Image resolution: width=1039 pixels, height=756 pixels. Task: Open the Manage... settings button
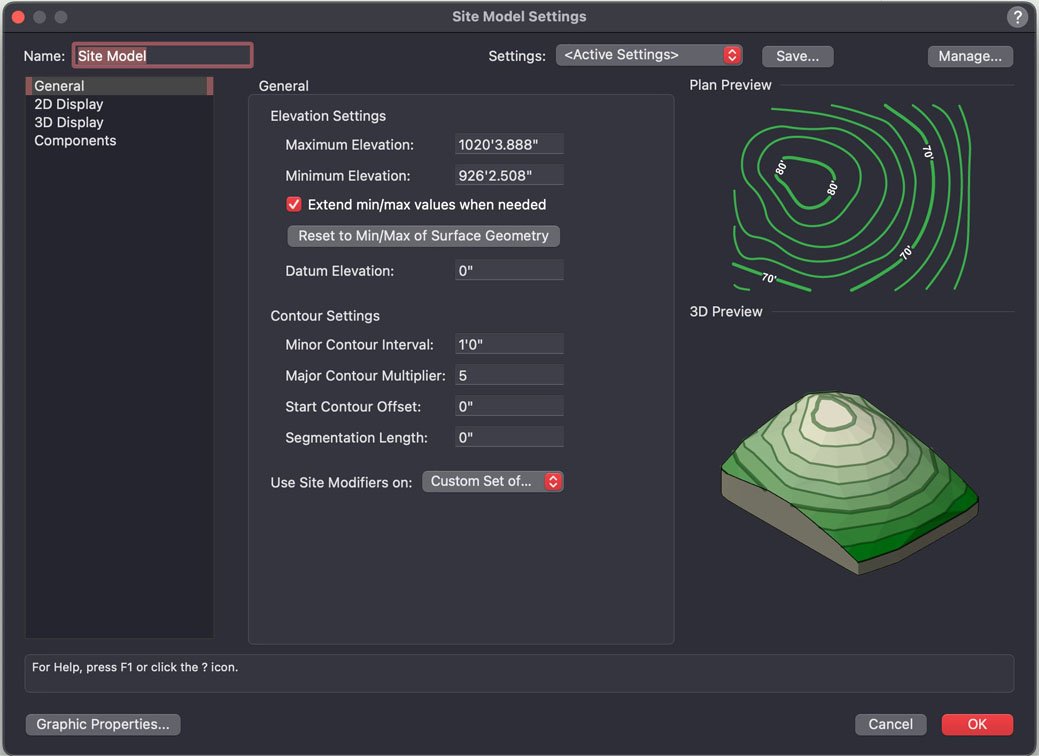(969, 57)
